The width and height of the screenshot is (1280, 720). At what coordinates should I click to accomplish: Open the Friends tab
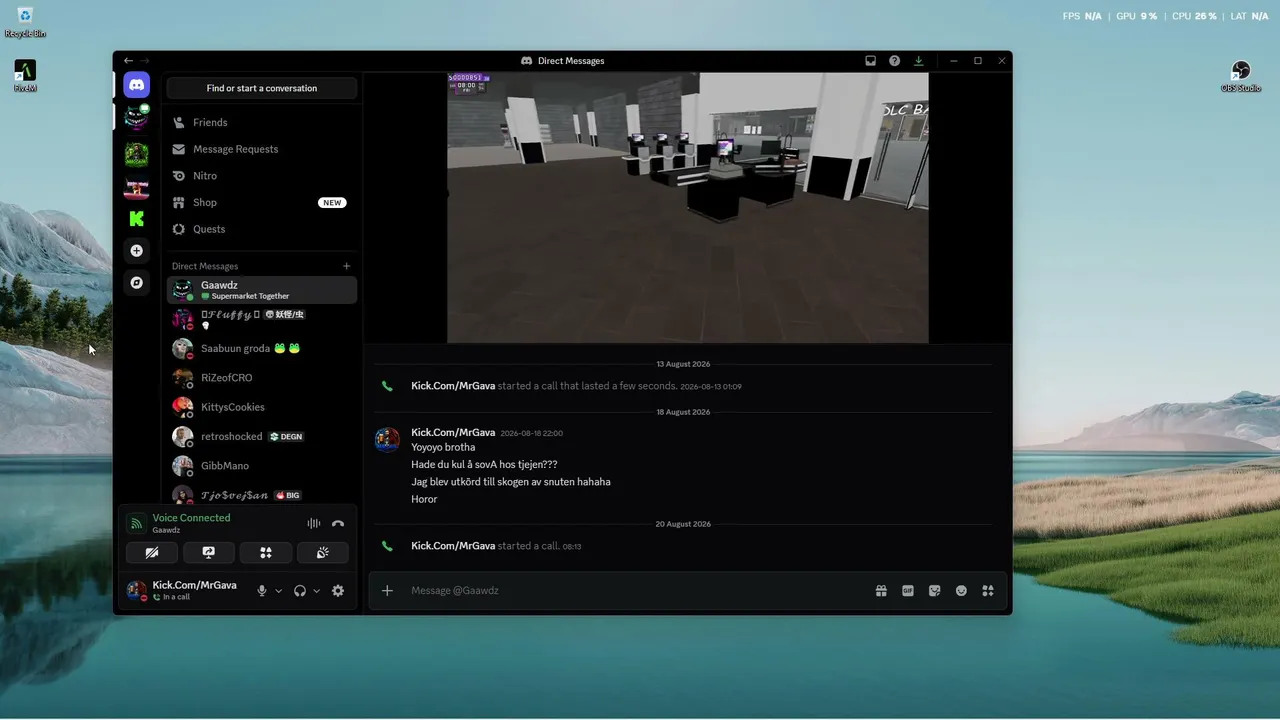[x=262, y=122]
